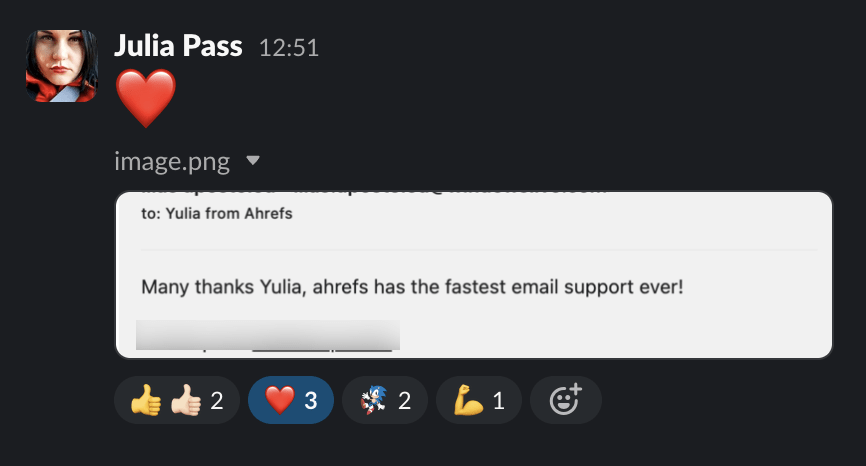Image resolution: width=866 pixels, height=466 pixels.
Task: Click the small heart emoji in the reaction pill
Action: click(278, 401)
